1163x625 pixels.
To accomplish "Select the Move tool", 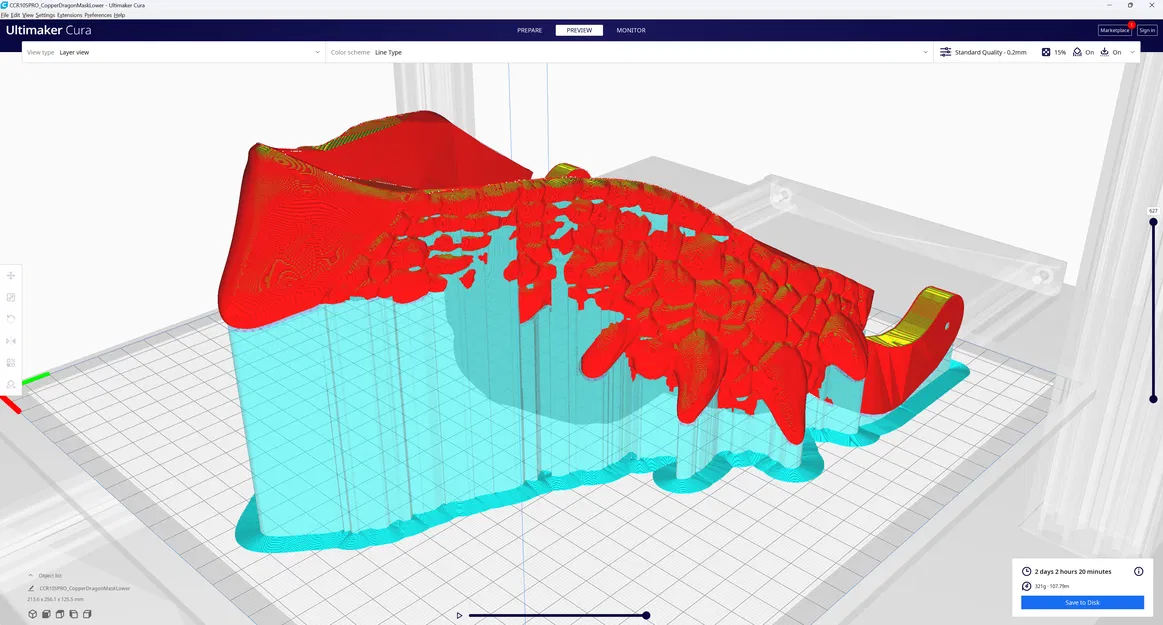I will coord(11,275).
